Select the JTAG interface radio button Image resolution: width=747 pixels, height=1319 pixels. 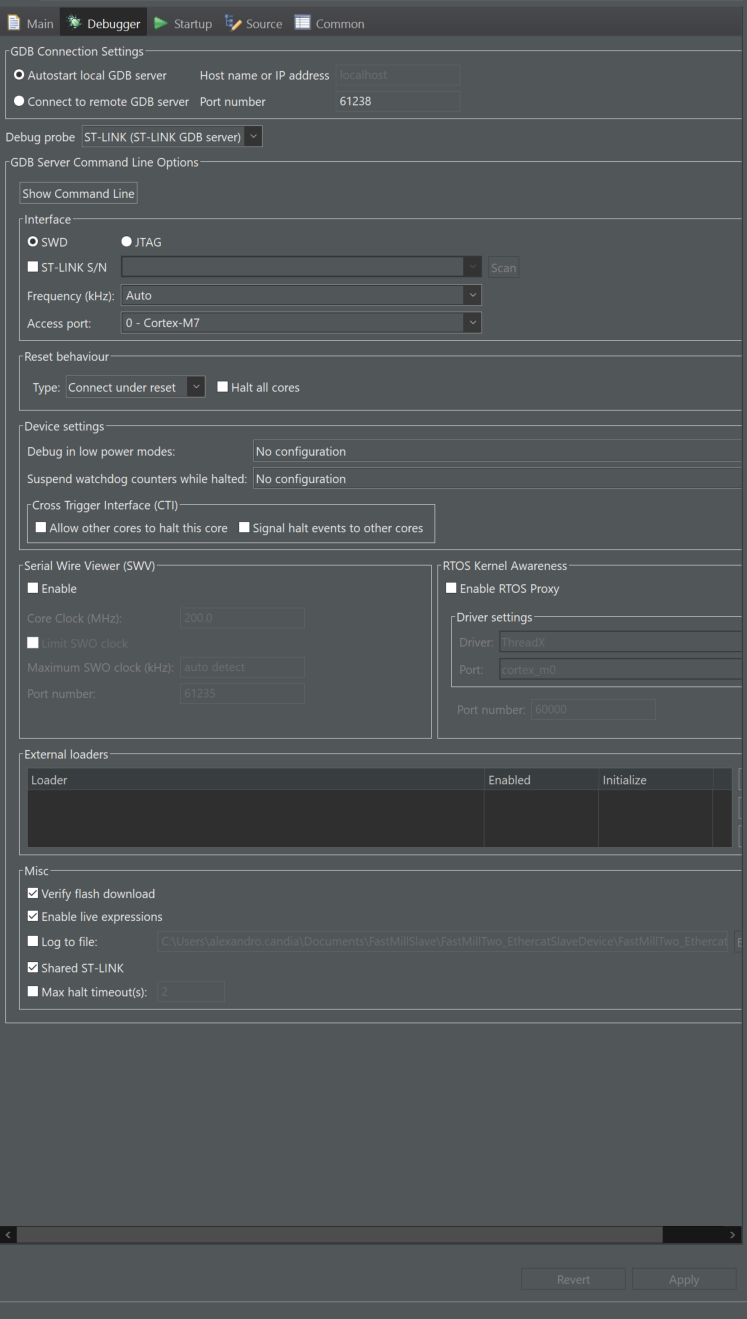click(x=126, y=241)
